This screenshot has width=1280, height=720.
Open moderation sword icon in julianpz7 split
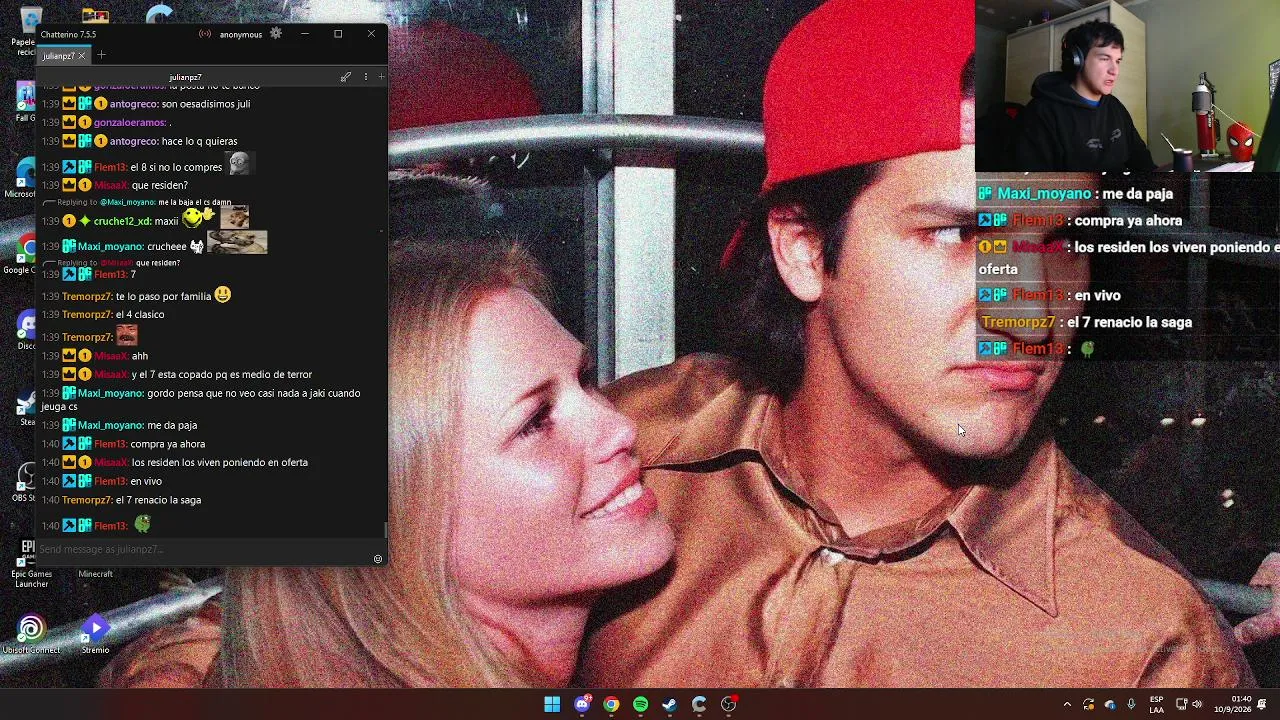(346, 77)
